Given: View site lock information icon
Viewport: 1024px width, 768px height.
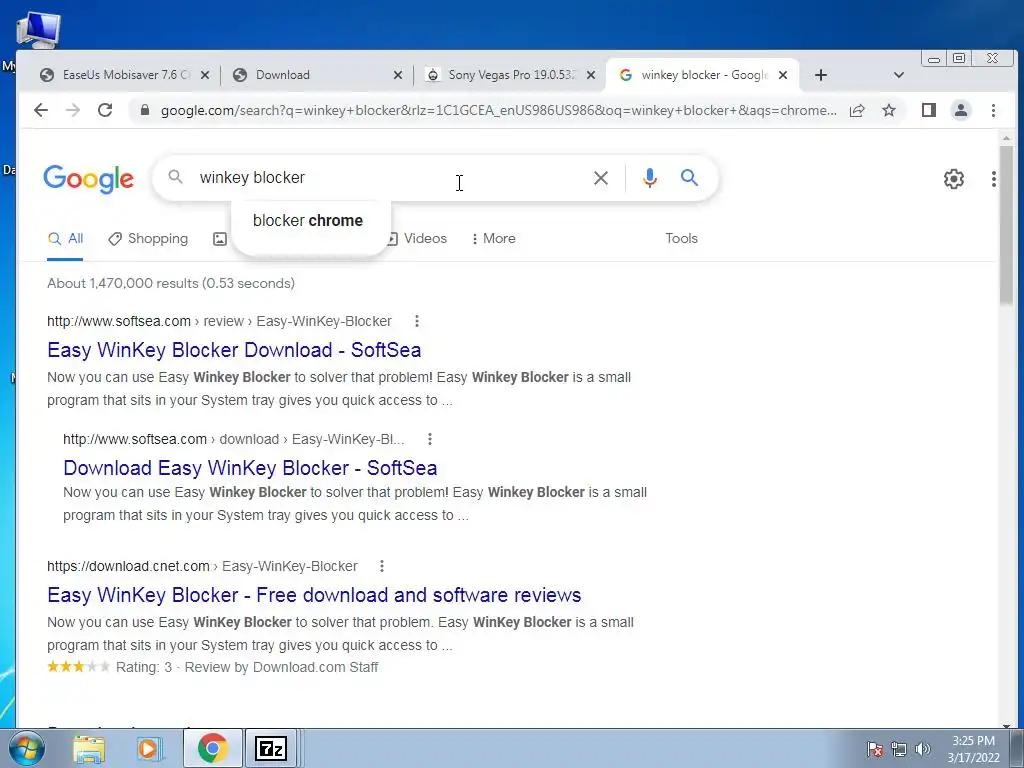Looking at the screenshot, I should (145, 110).
